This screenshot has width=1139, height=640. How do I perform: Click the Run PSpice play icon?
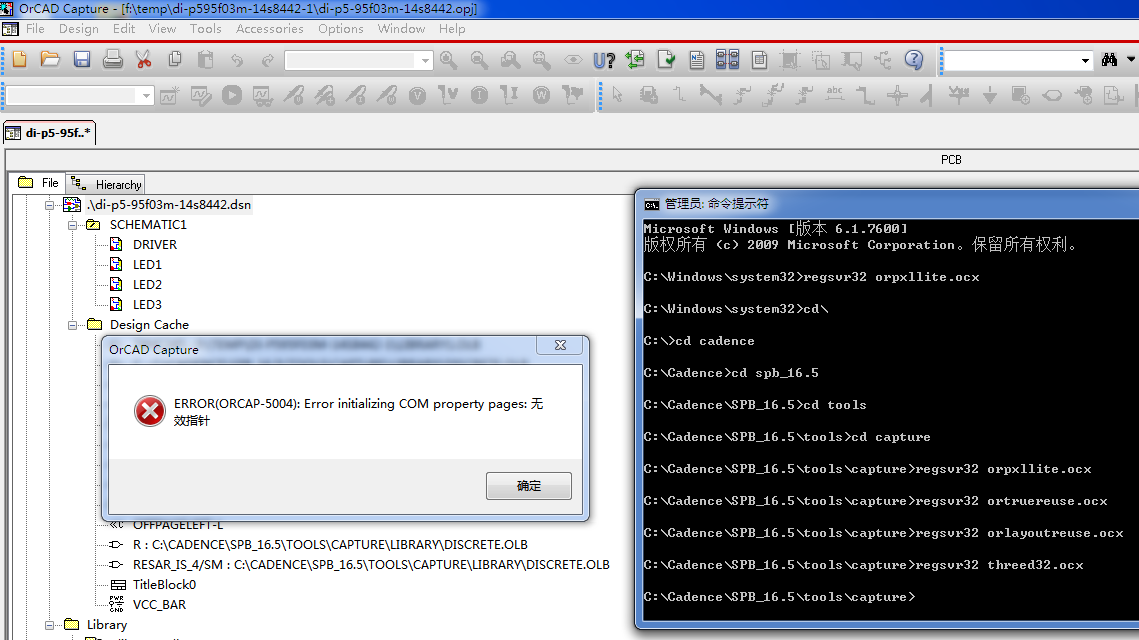coord(232,95)
